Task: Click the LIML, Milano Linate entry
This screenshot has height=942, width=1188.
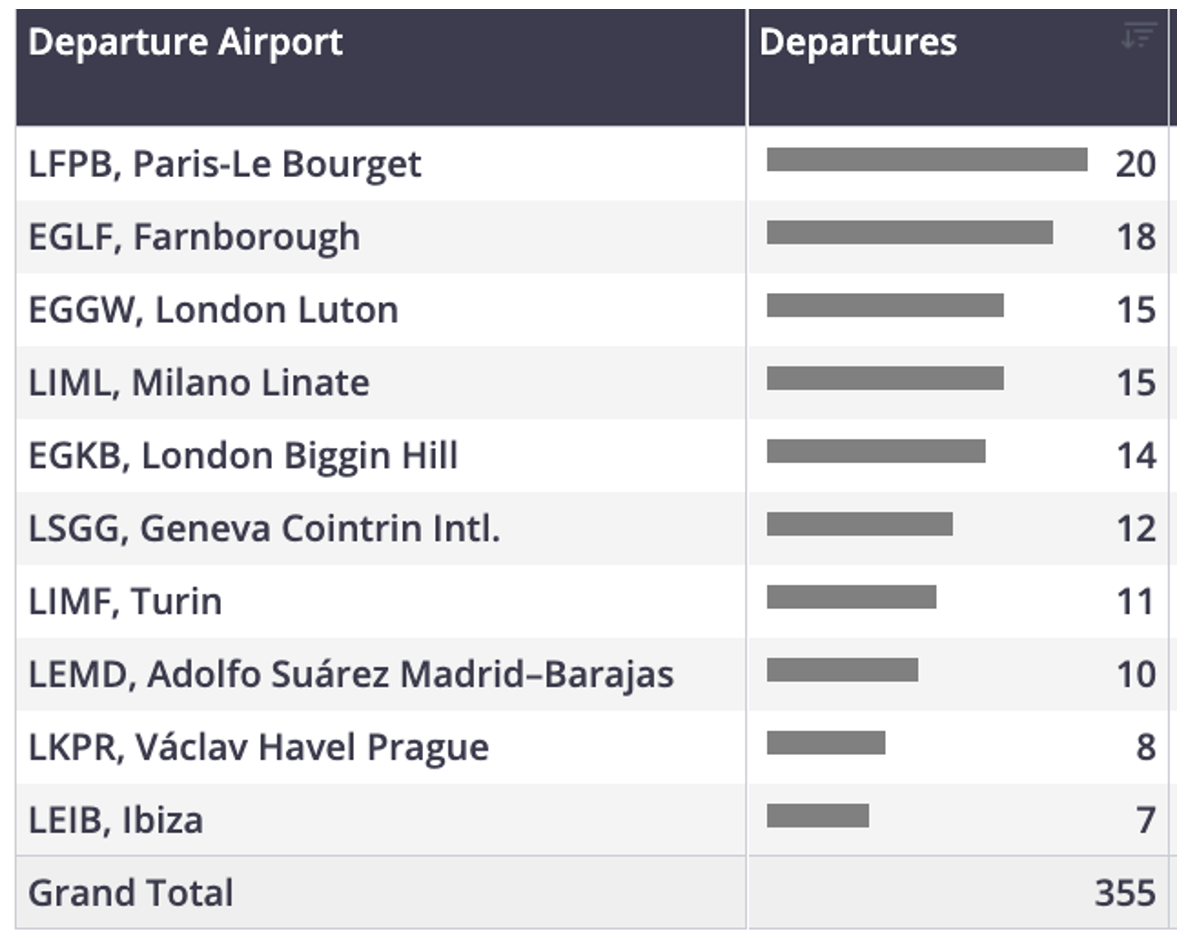Action: pyautogui.click(x=199, y=382)
